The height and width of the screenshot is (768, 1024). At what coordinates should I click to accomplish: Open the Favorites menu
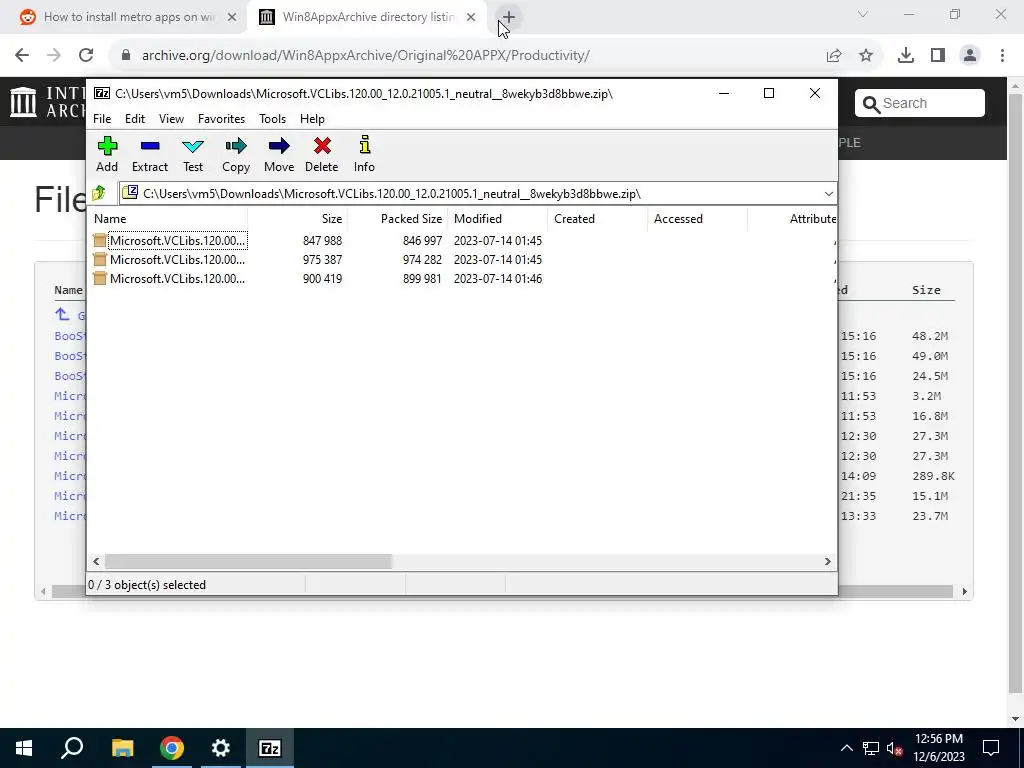point(221,119)
